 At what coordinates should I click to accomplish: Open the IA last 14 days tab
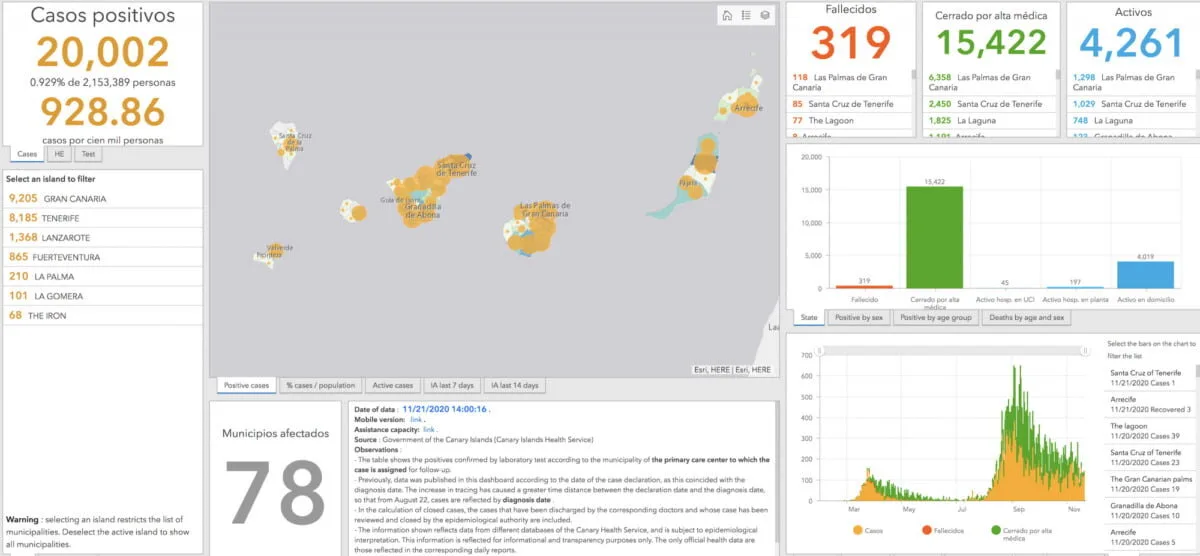click(x=515, y=385)
